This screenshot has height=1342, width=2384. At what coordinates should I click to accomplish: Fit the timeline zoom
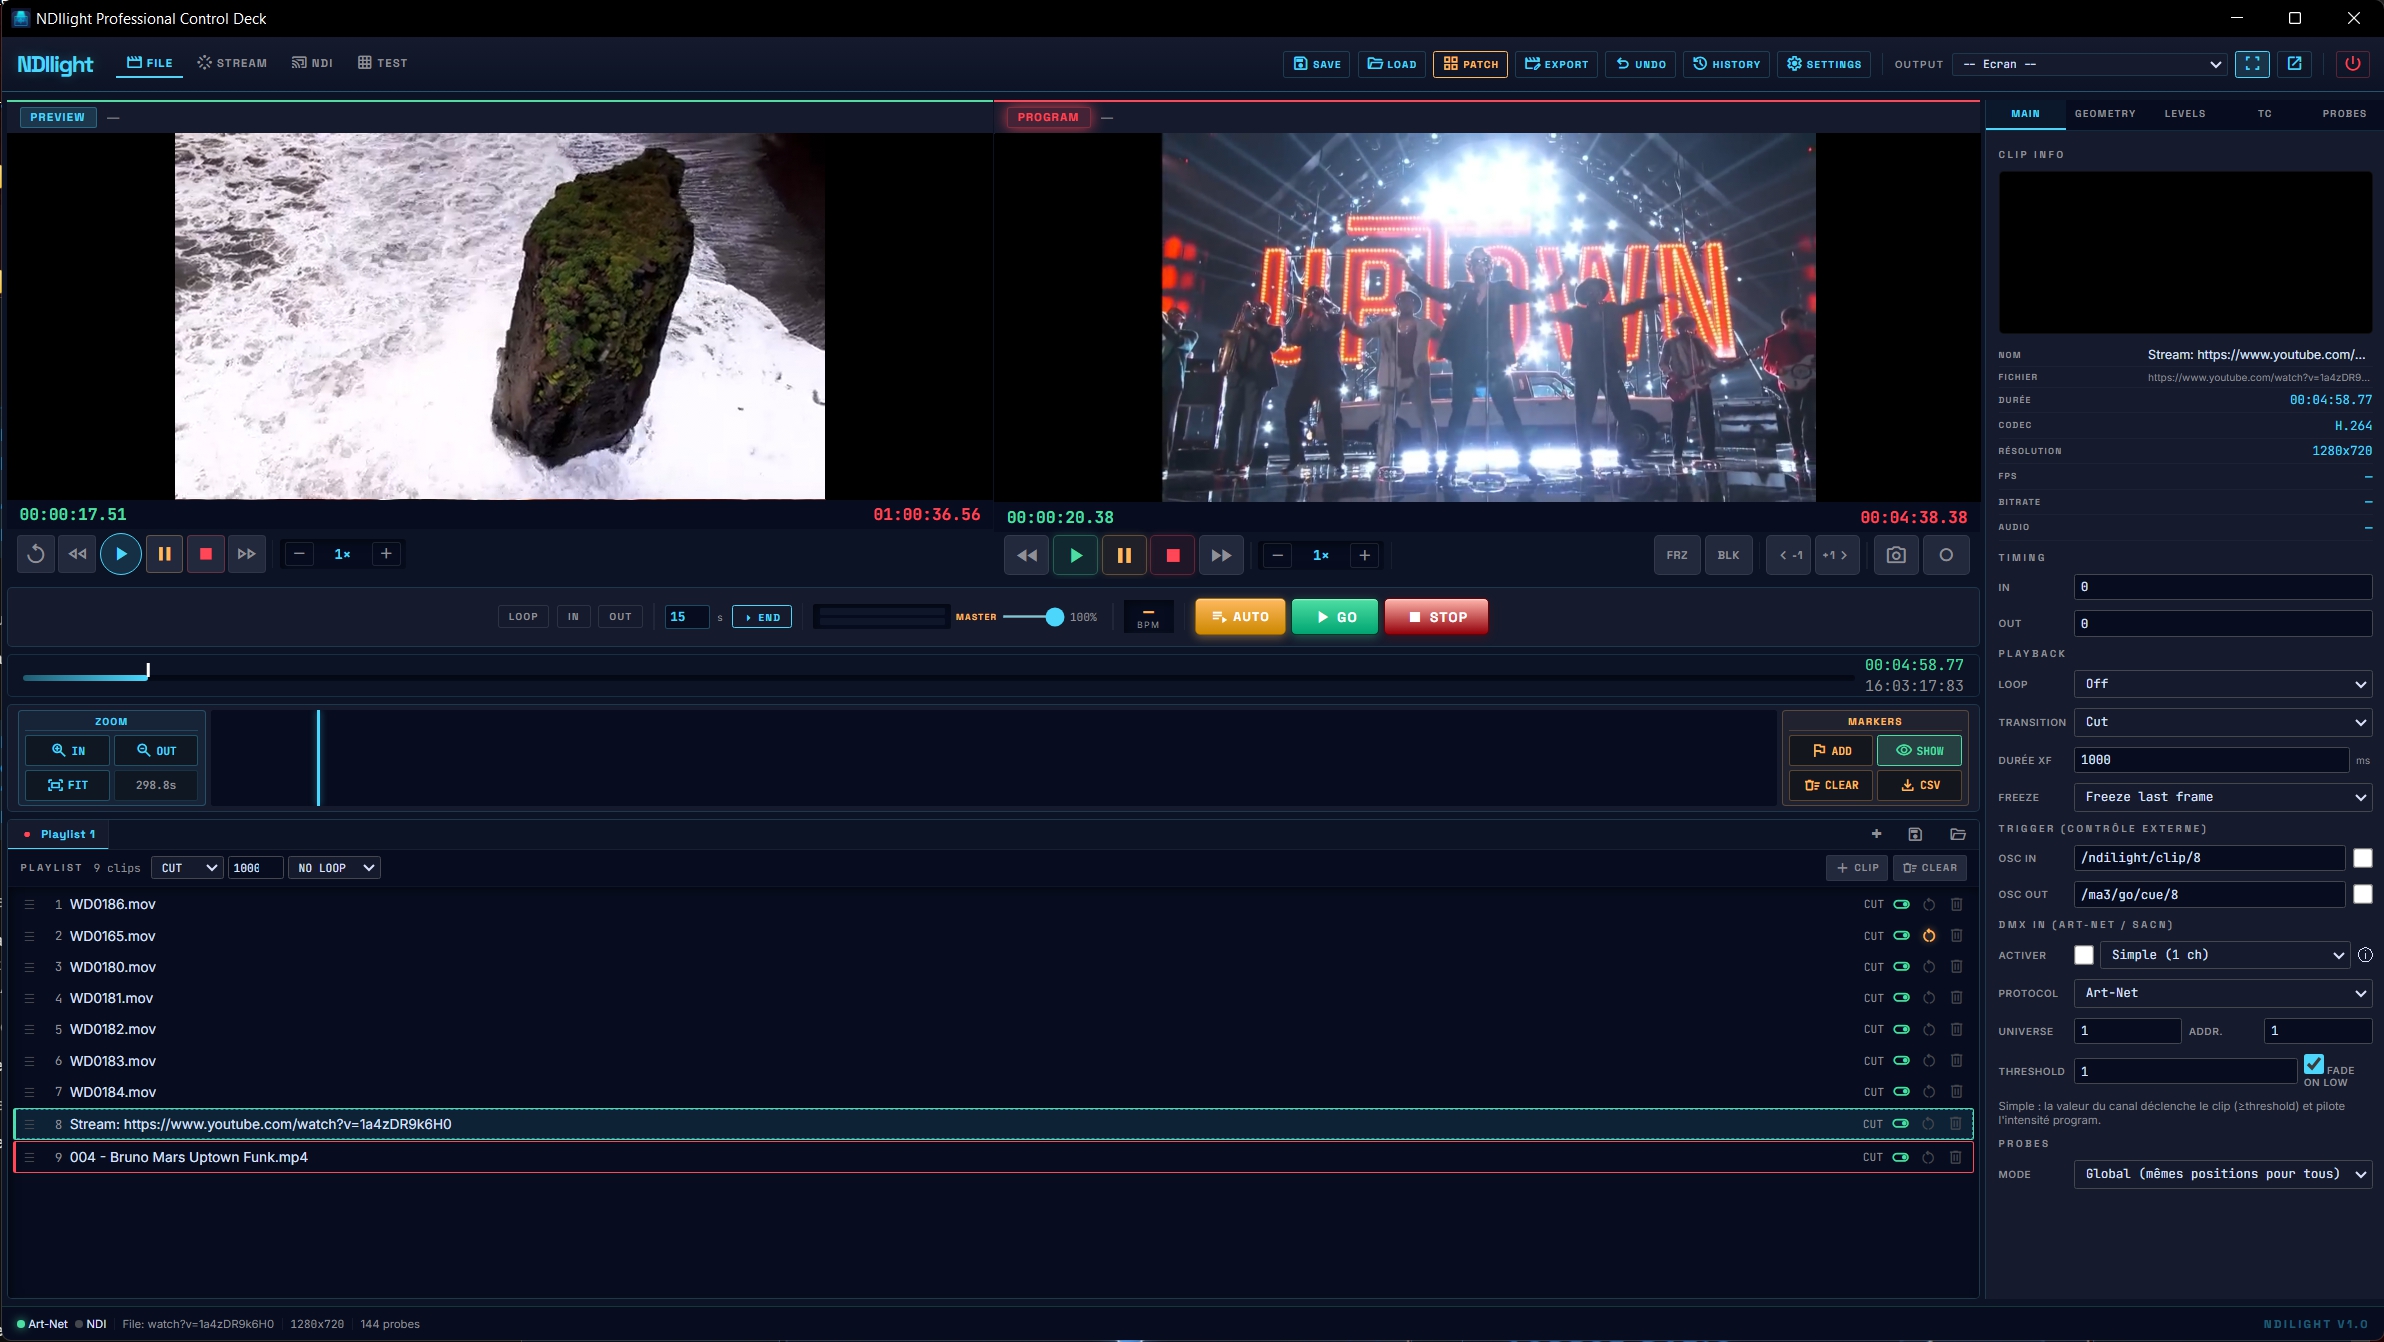68,785
